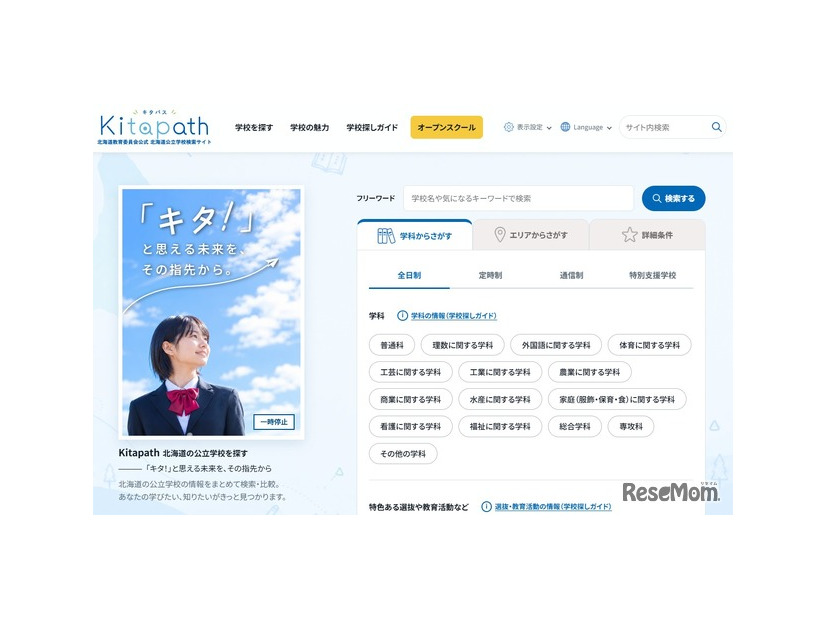
Task: Click the 「キタ!」 hero banner image
Action: (x=211, y=312)
